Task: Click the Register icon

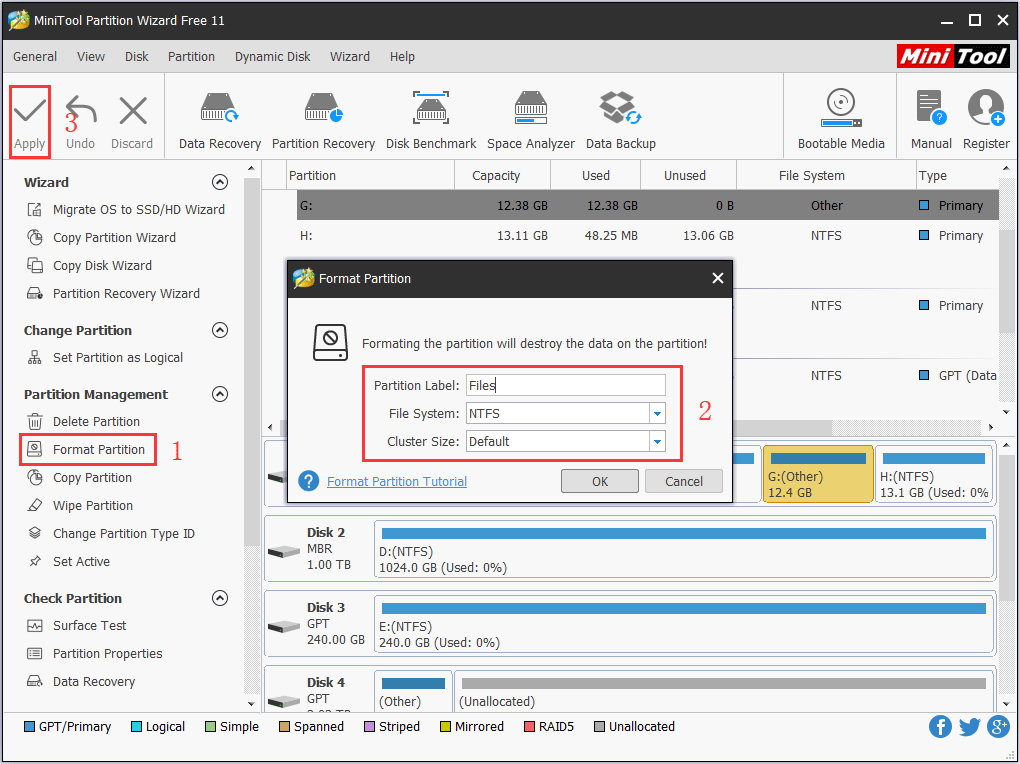Action: tap(986, 122)
